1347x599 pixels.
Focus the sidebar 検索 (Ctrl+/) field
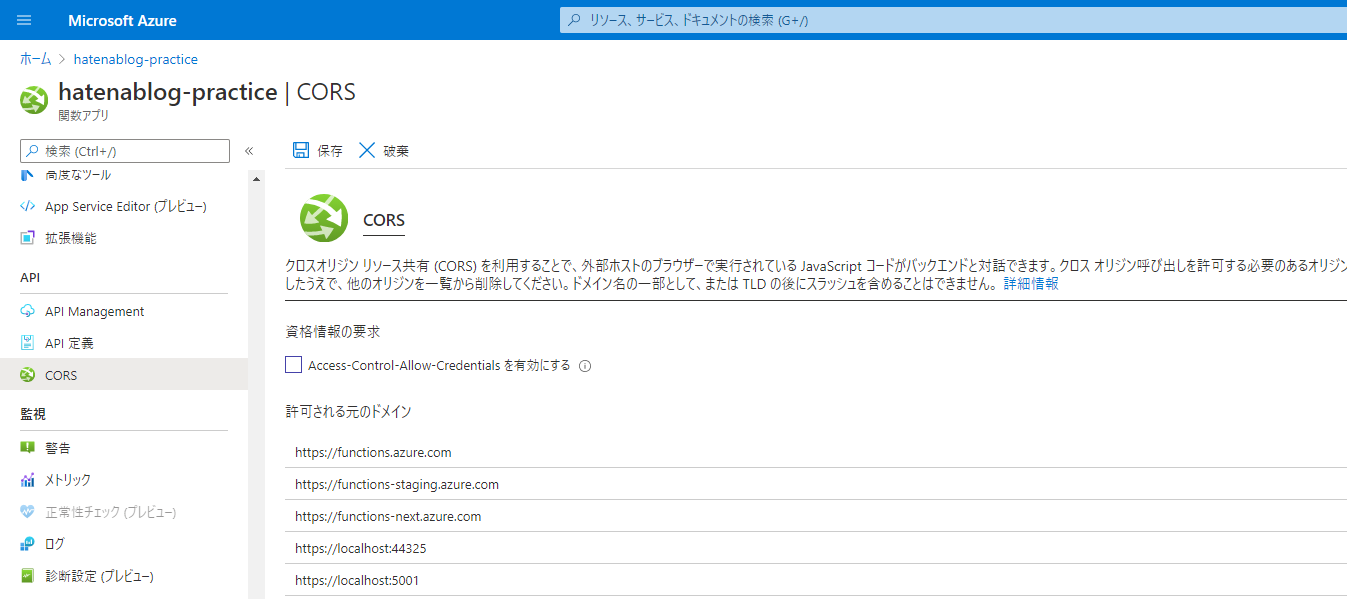[125, 151]
